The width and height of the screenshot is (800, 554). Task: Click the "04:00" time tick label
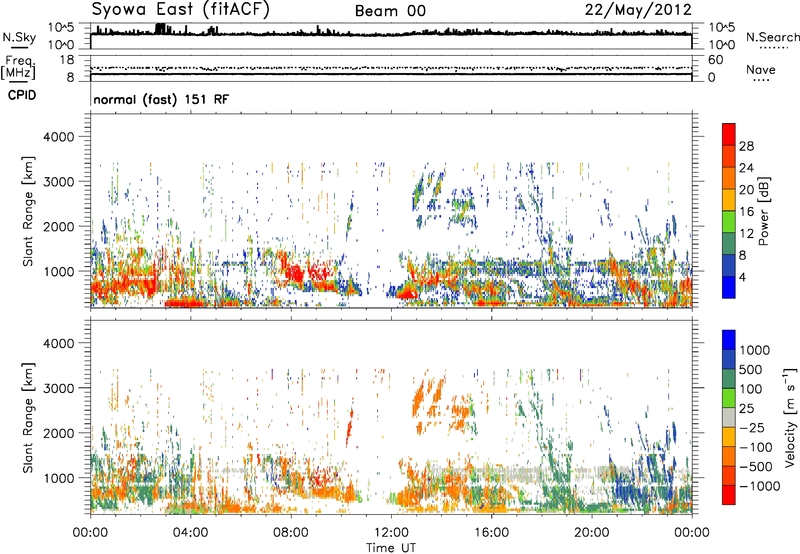pos(190,533)
